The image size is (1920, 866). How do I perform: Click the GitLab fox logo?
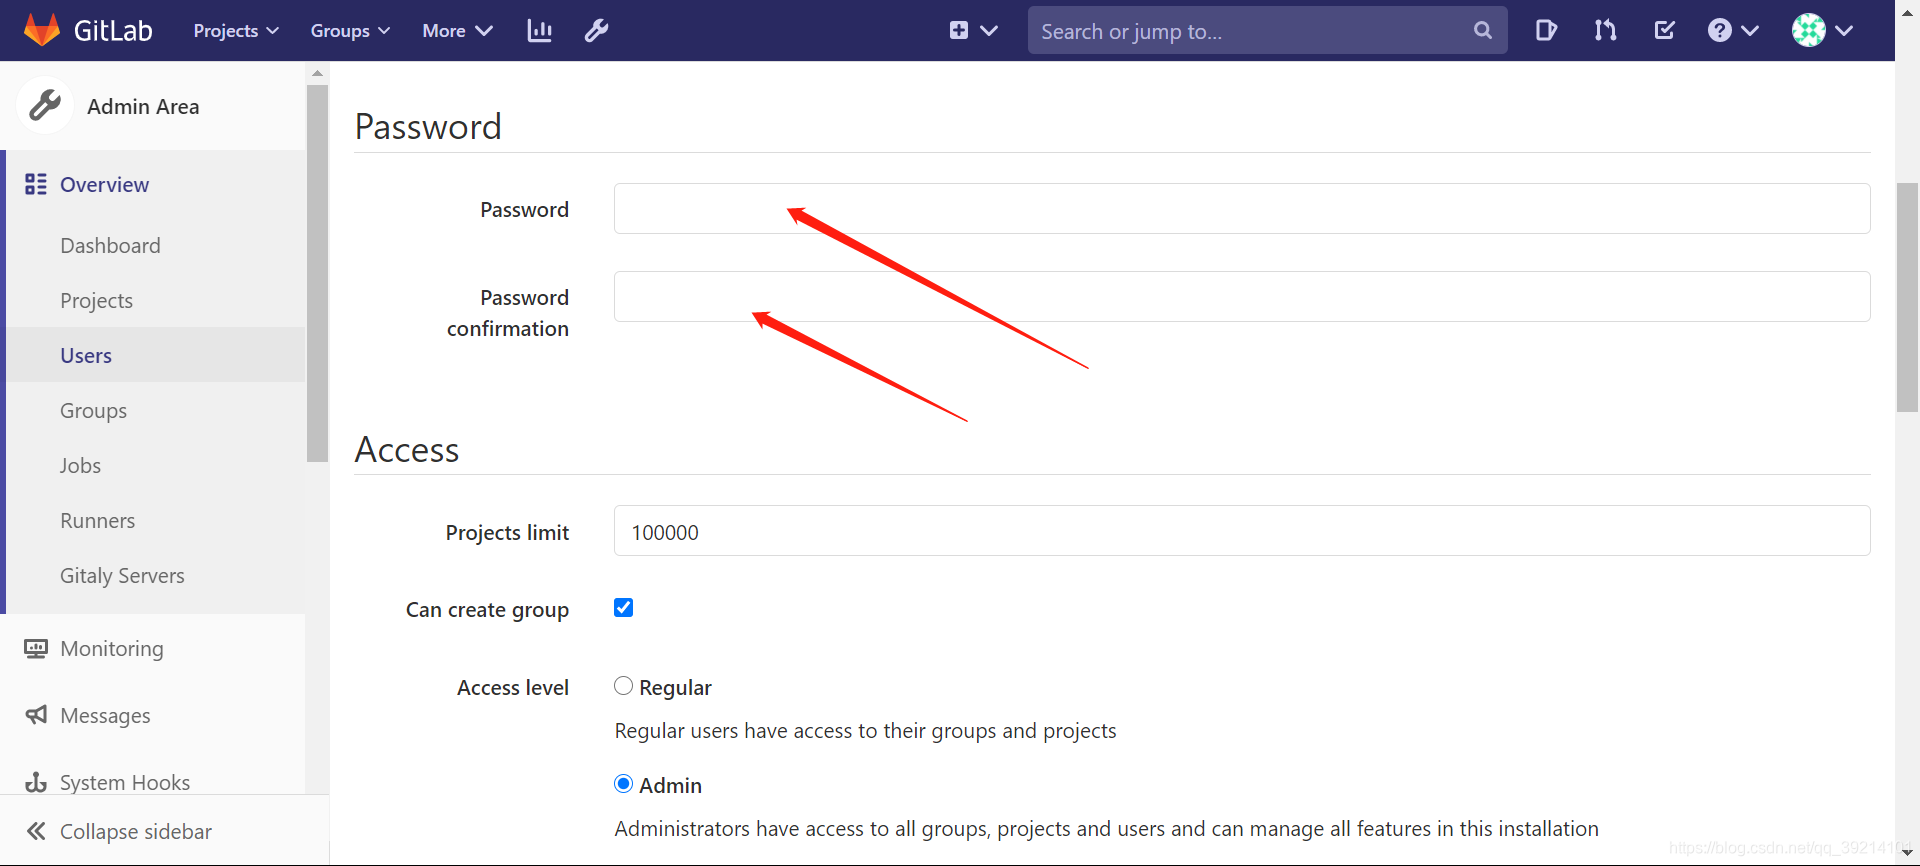click(x=42, y=30)
